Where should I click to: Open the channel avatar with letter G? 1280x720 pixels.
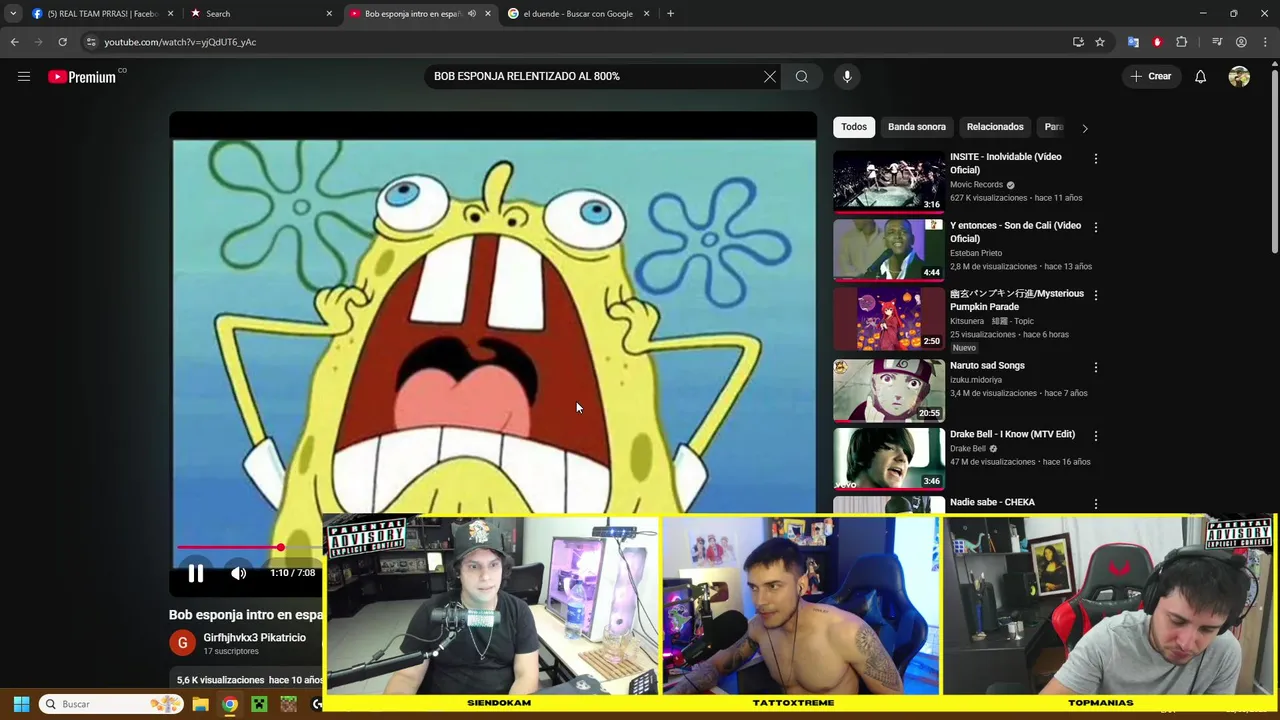[182, 643]
